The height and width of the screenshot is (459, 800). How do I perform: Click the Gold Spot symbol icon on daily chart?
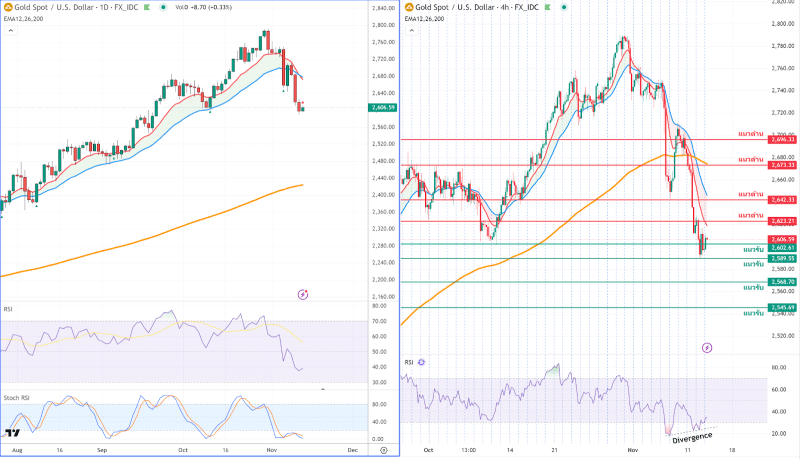click(7, 6)
